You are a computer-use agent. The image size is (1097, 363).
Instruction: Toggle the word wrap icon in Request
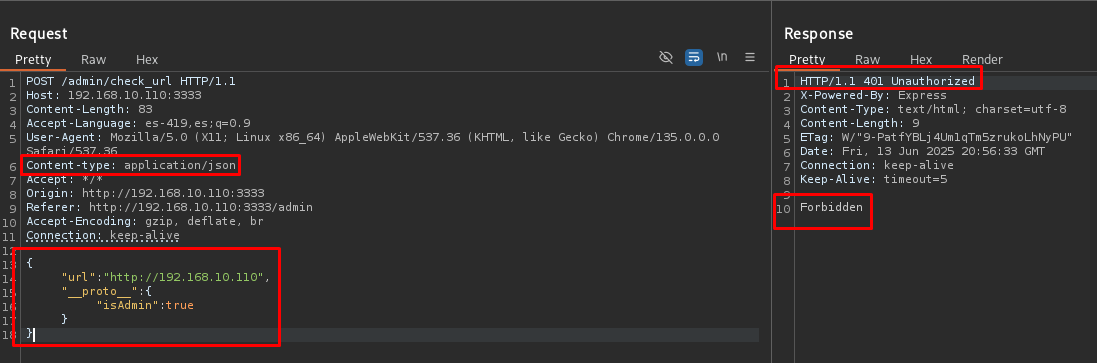pyautogui.click(x=693, y=57)
